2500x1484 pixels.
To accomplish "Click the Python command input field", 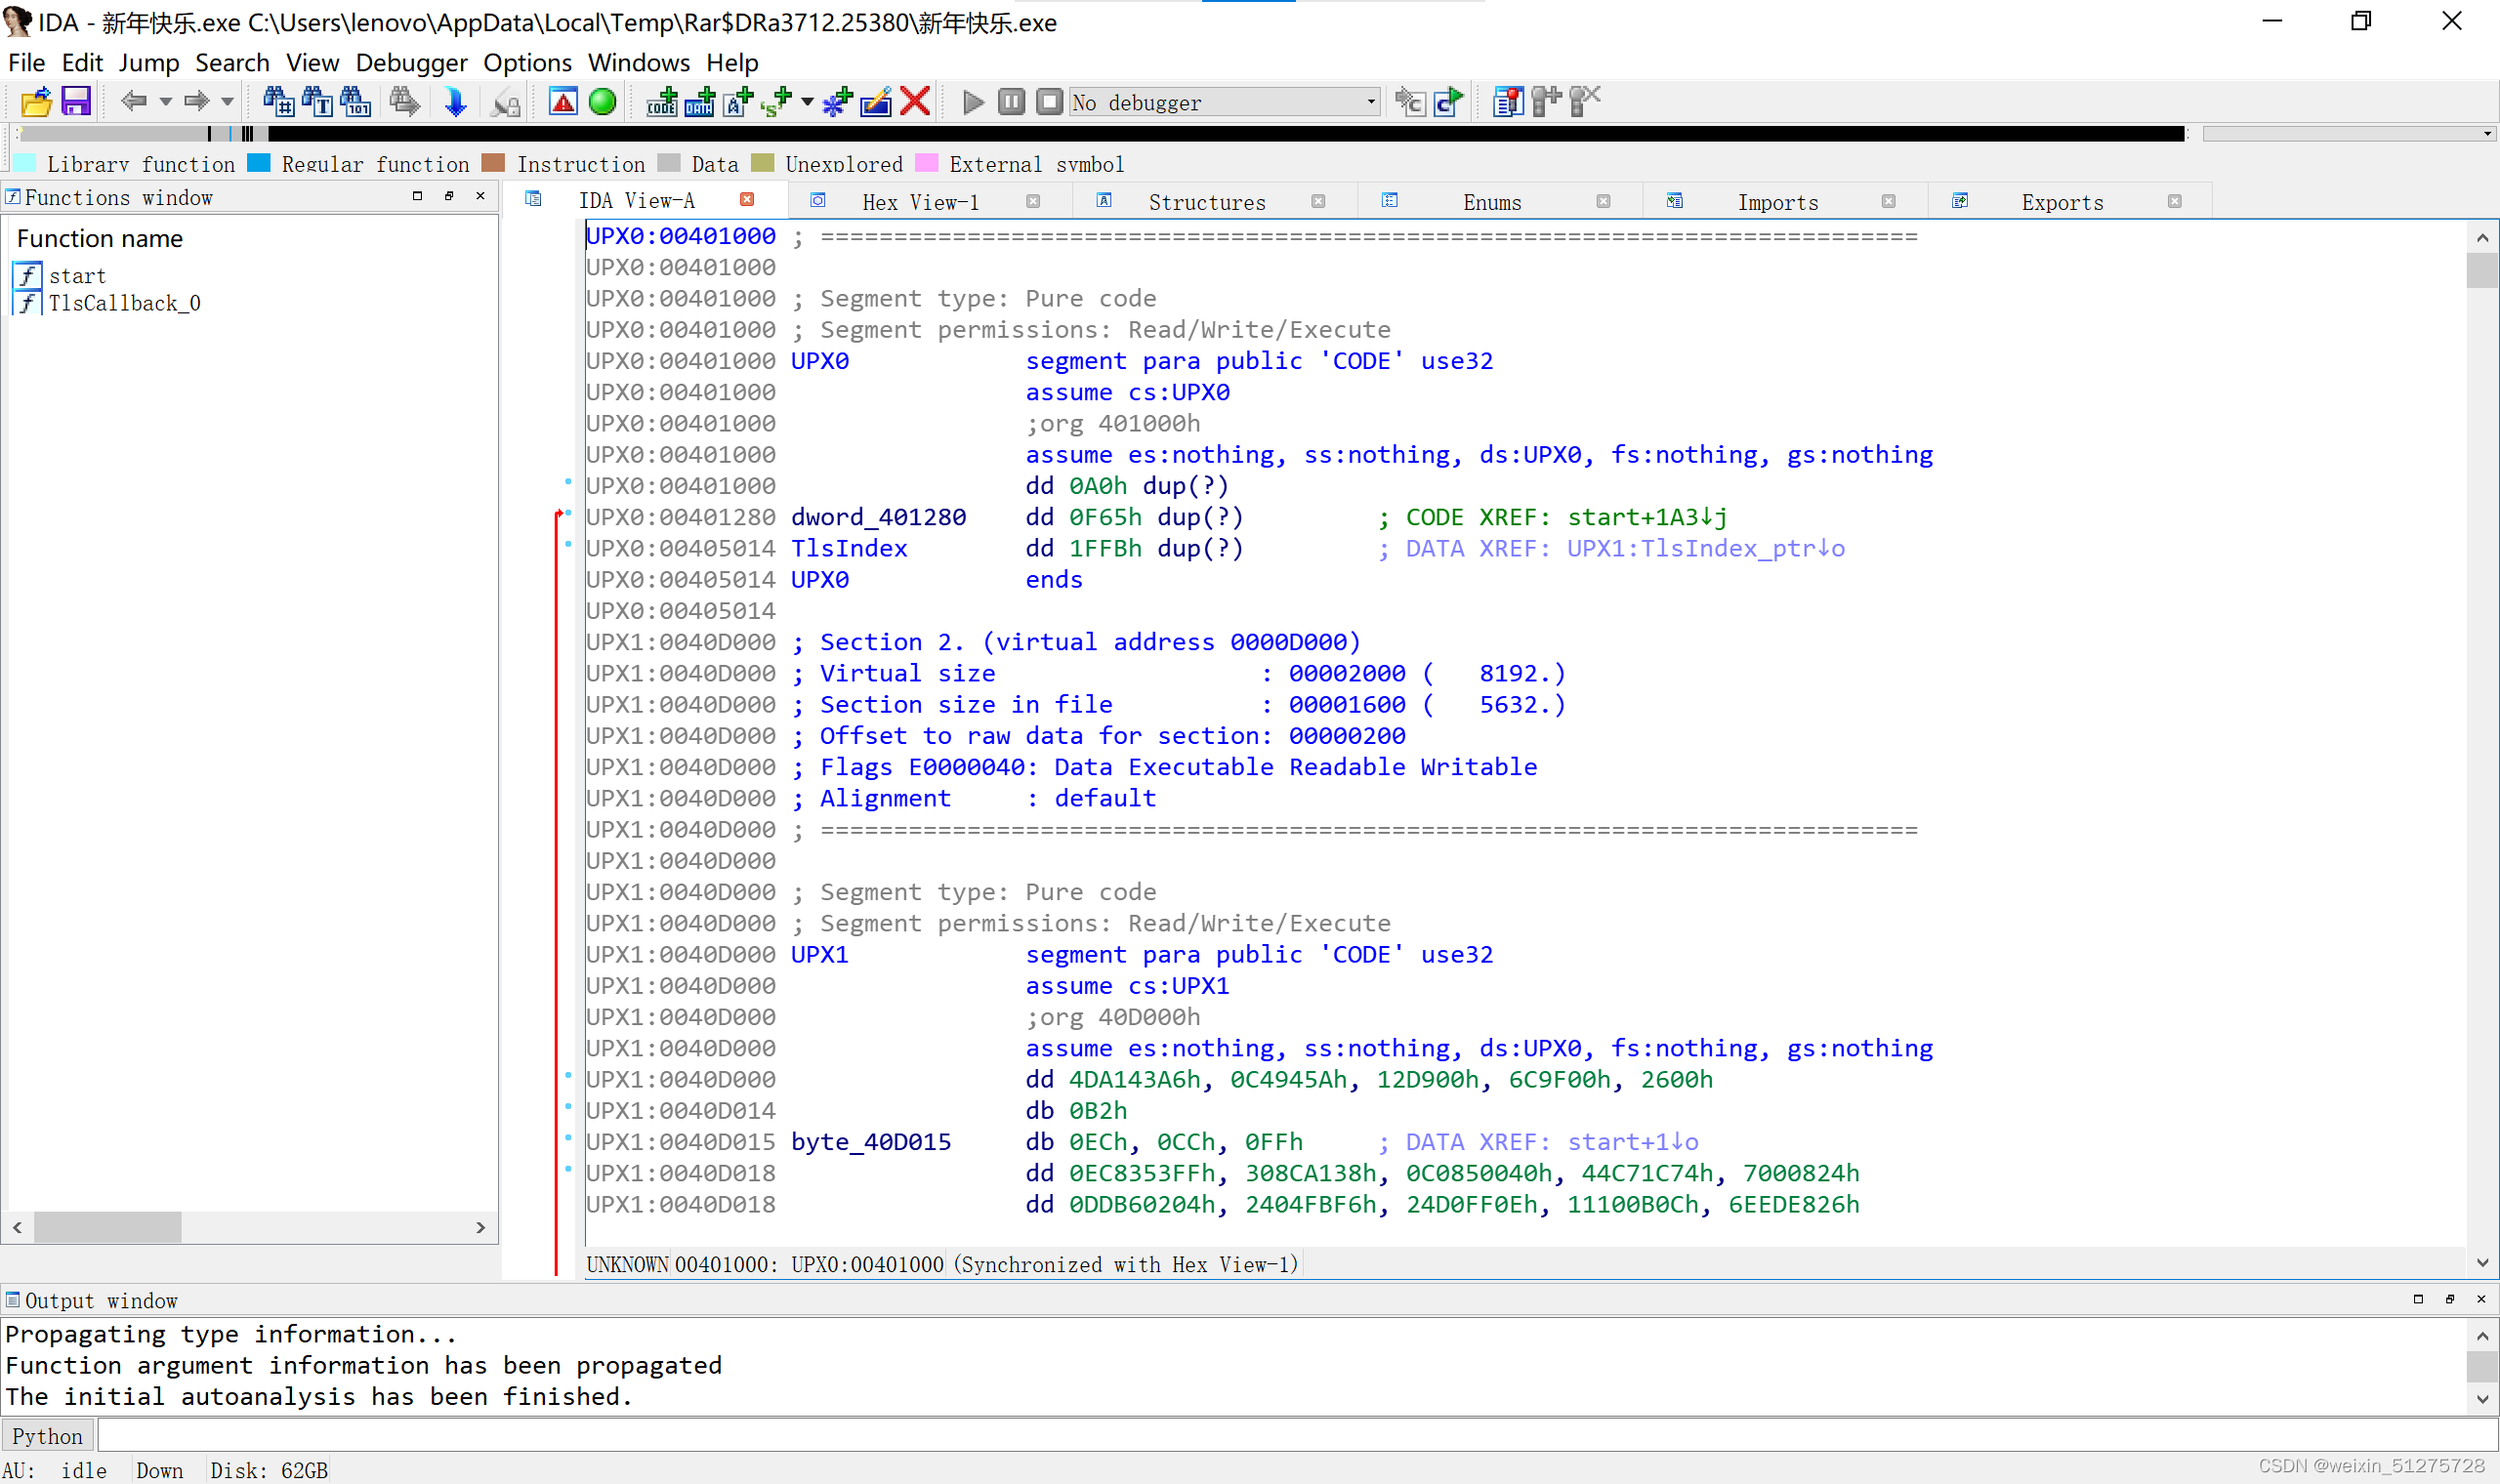I will [1297, 1436].
